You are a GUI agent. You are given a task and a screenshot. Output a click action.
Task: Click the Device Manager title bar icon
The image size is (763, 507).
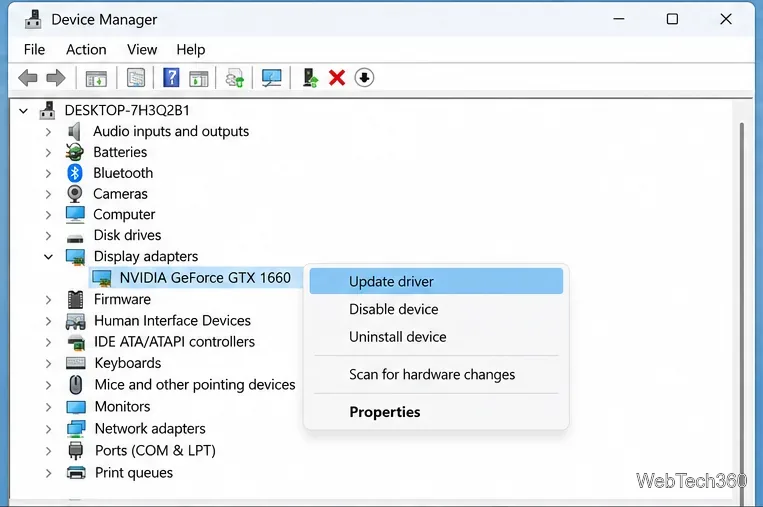(x=33, y=19)
